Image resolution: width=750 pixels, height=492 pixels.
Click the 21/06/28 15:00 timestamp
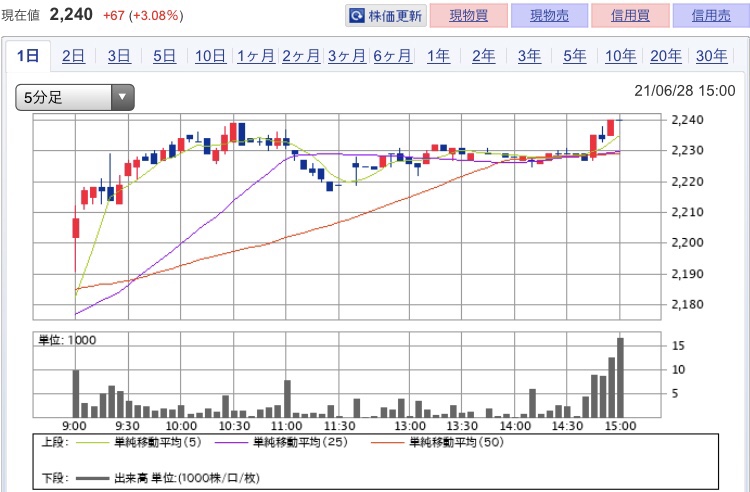click(x=684, y=90)
